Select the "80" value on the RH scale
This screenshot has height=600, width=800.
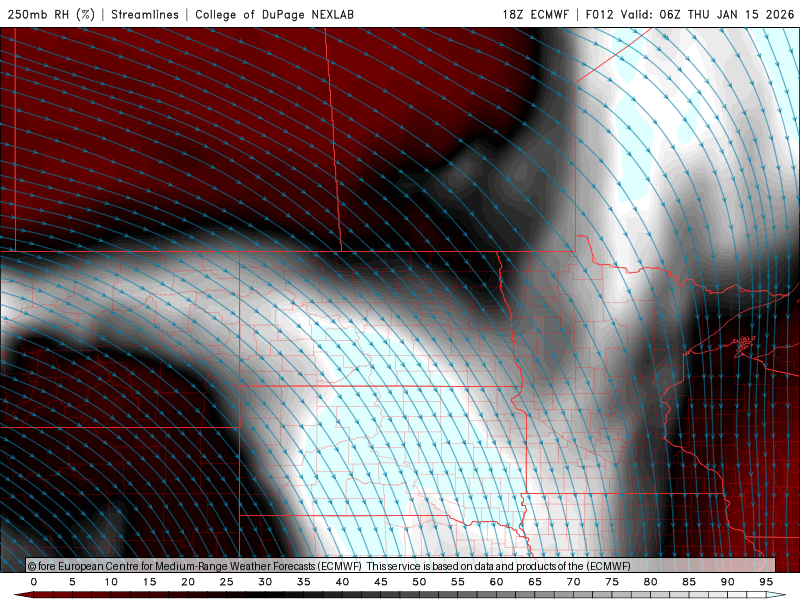pyautogui.click(x=651, y=582)
